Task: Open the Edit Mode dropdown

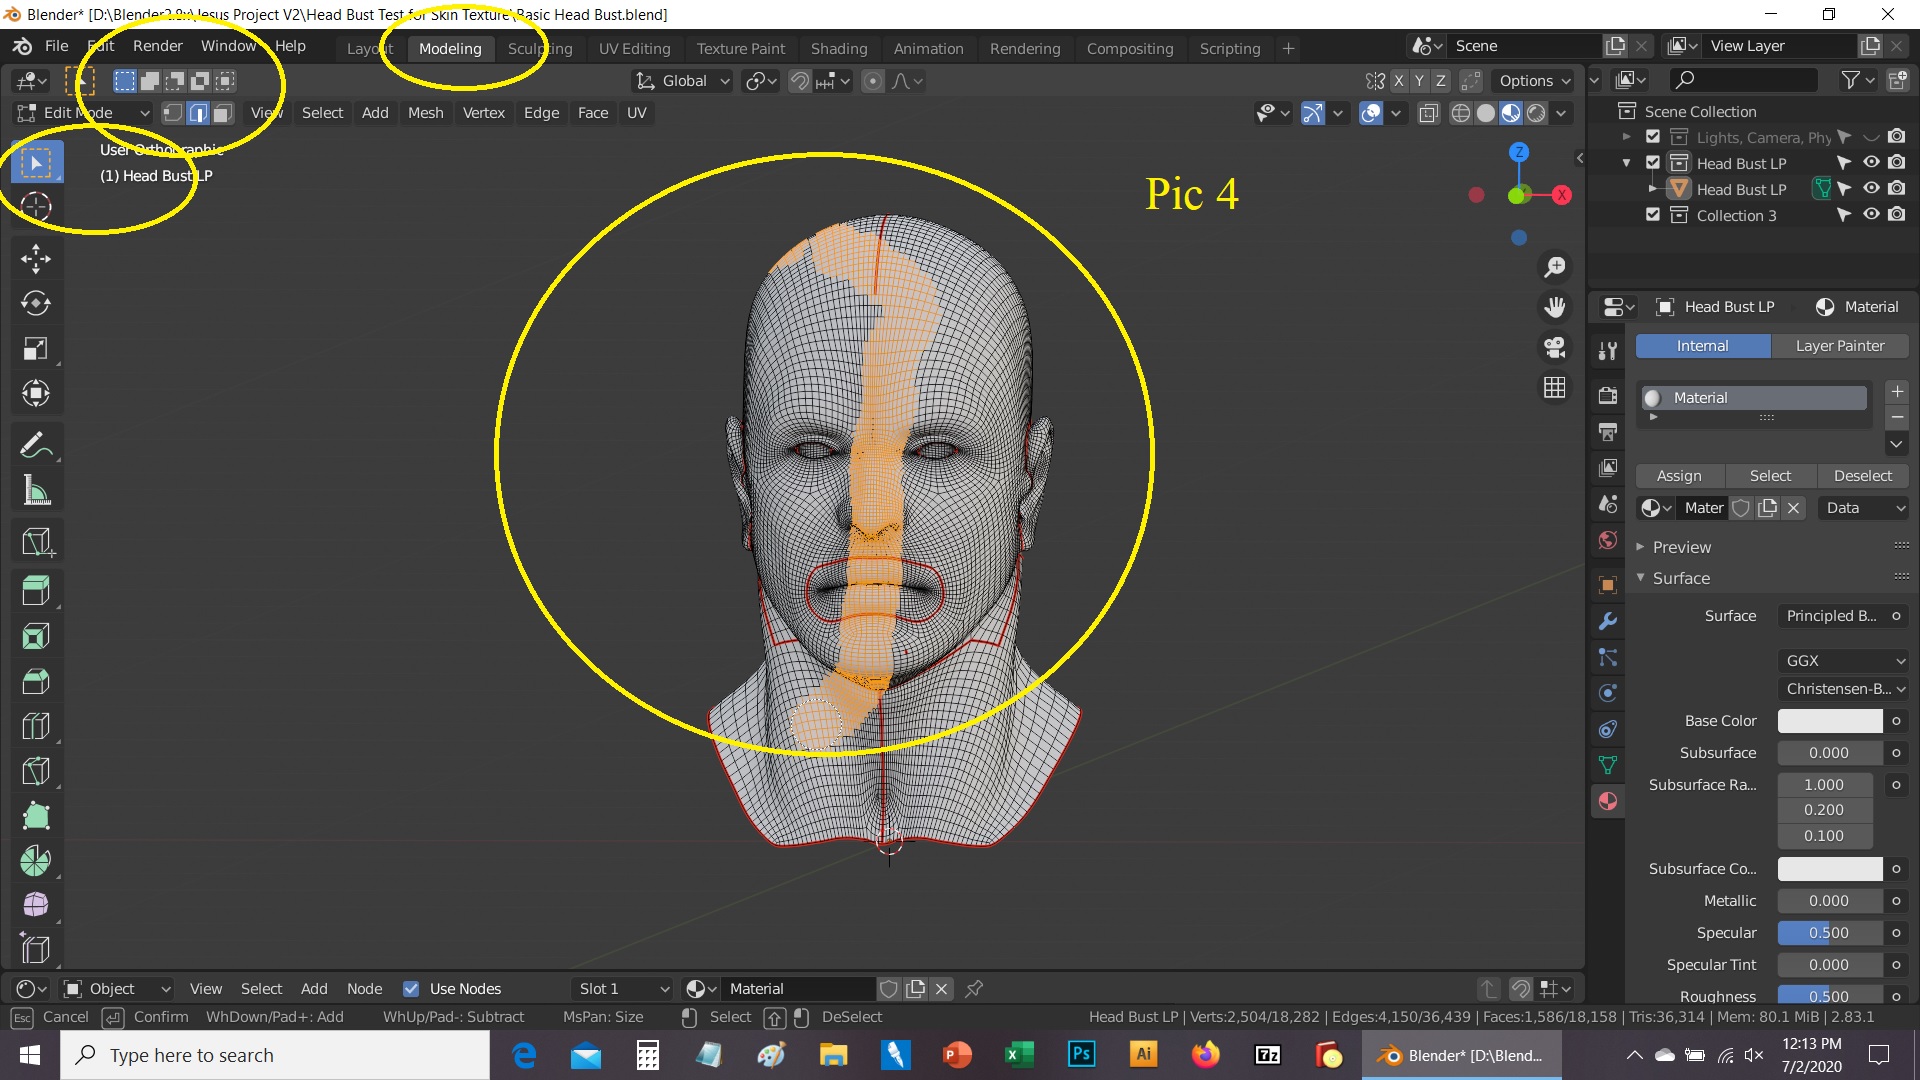Action: point(84,113)
